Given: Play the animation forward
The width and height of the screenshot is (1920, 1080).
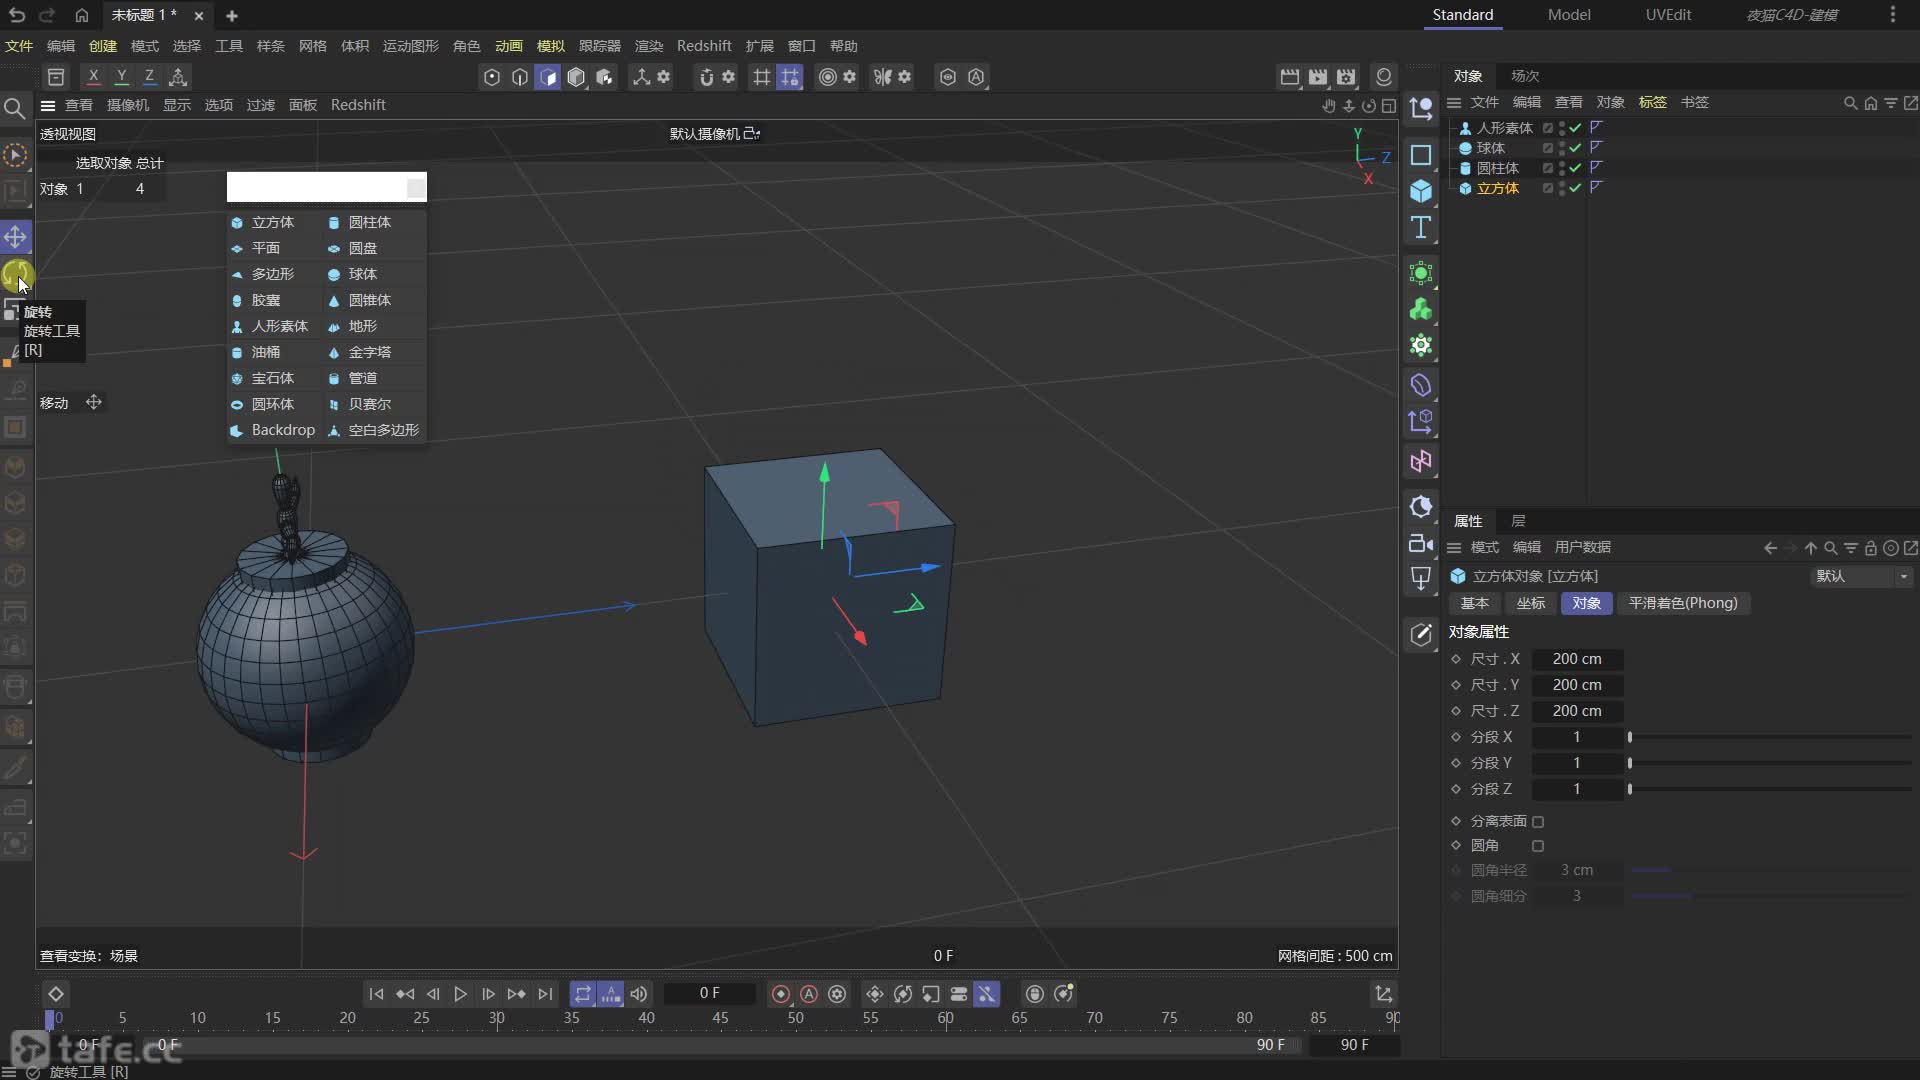Looking at the screenshot, I should (x=460, y=994).
